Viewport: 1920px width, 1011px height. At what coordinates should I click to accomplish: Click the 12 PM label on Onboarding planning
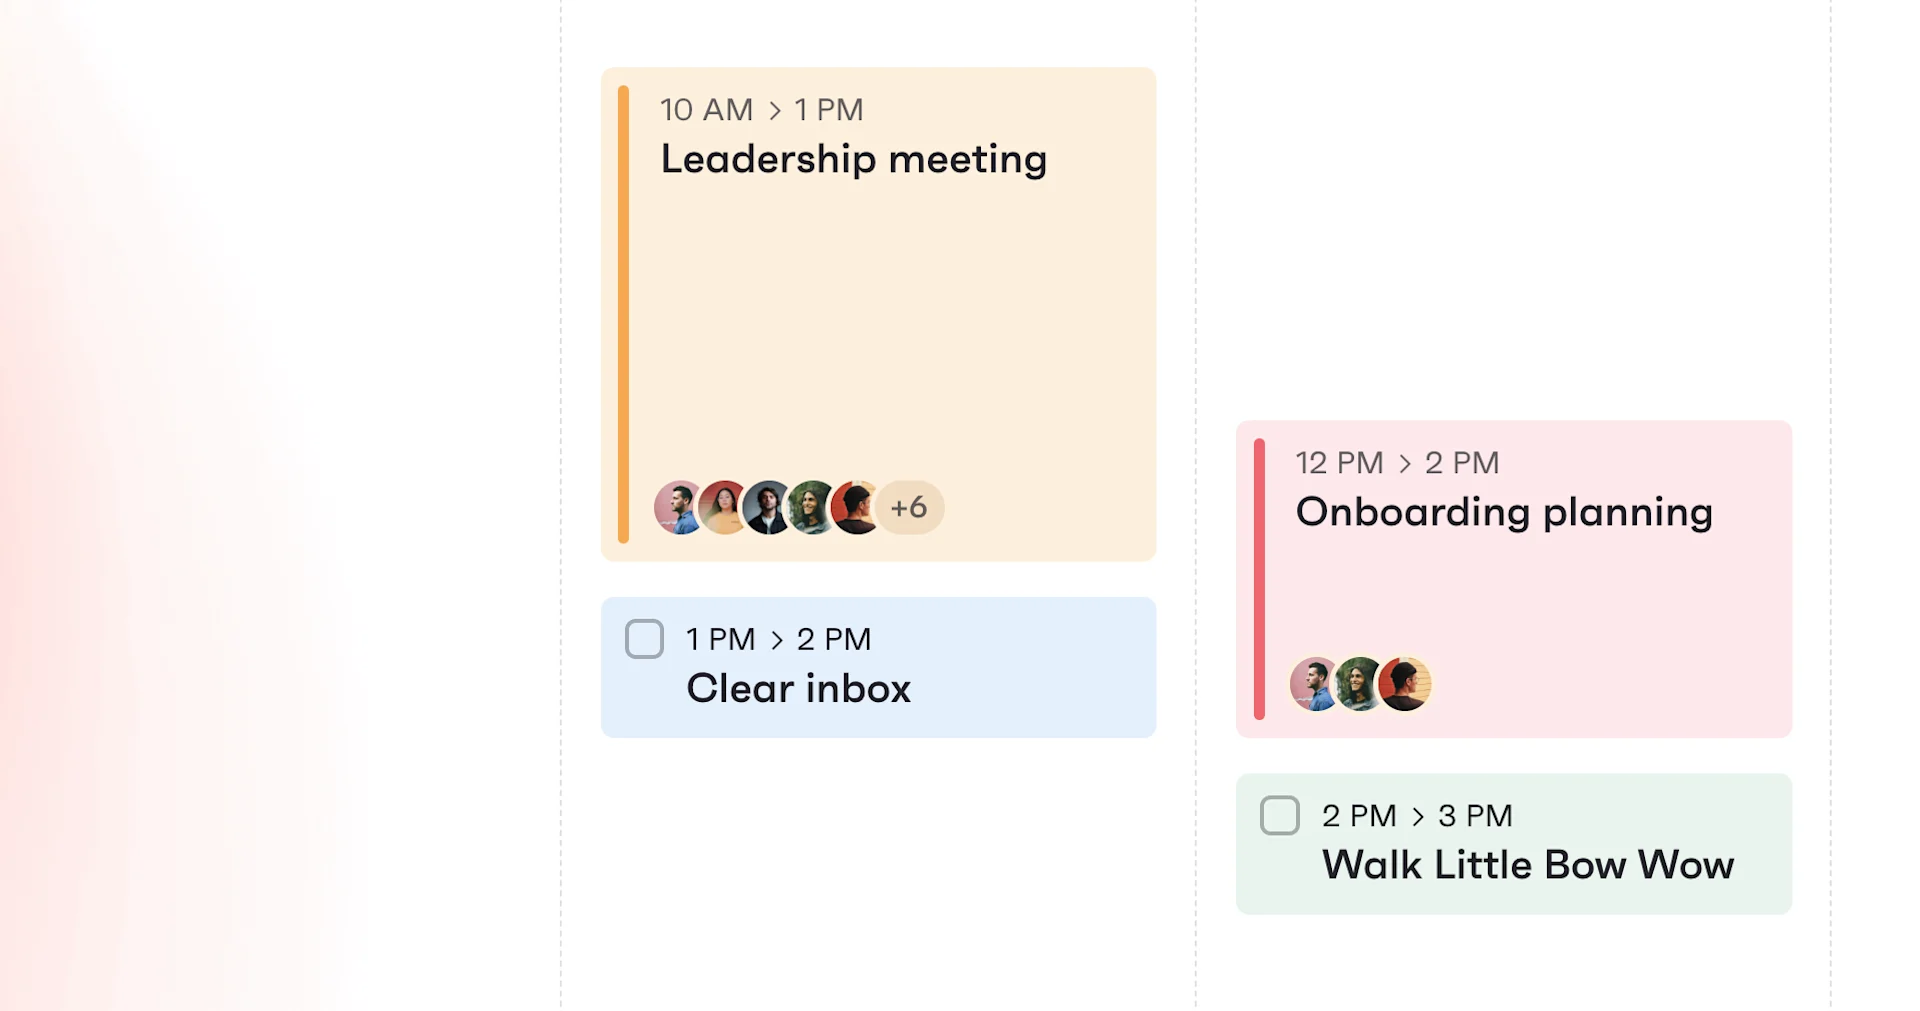(x=1338, y=463)
